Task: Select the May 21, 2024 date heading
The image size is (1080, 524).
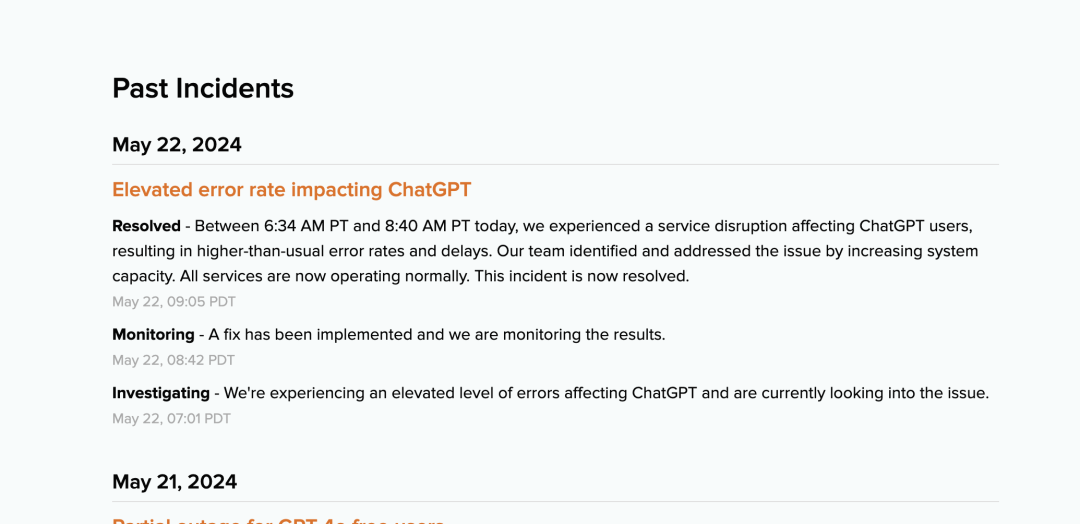Action: click(x=174, y=482)
